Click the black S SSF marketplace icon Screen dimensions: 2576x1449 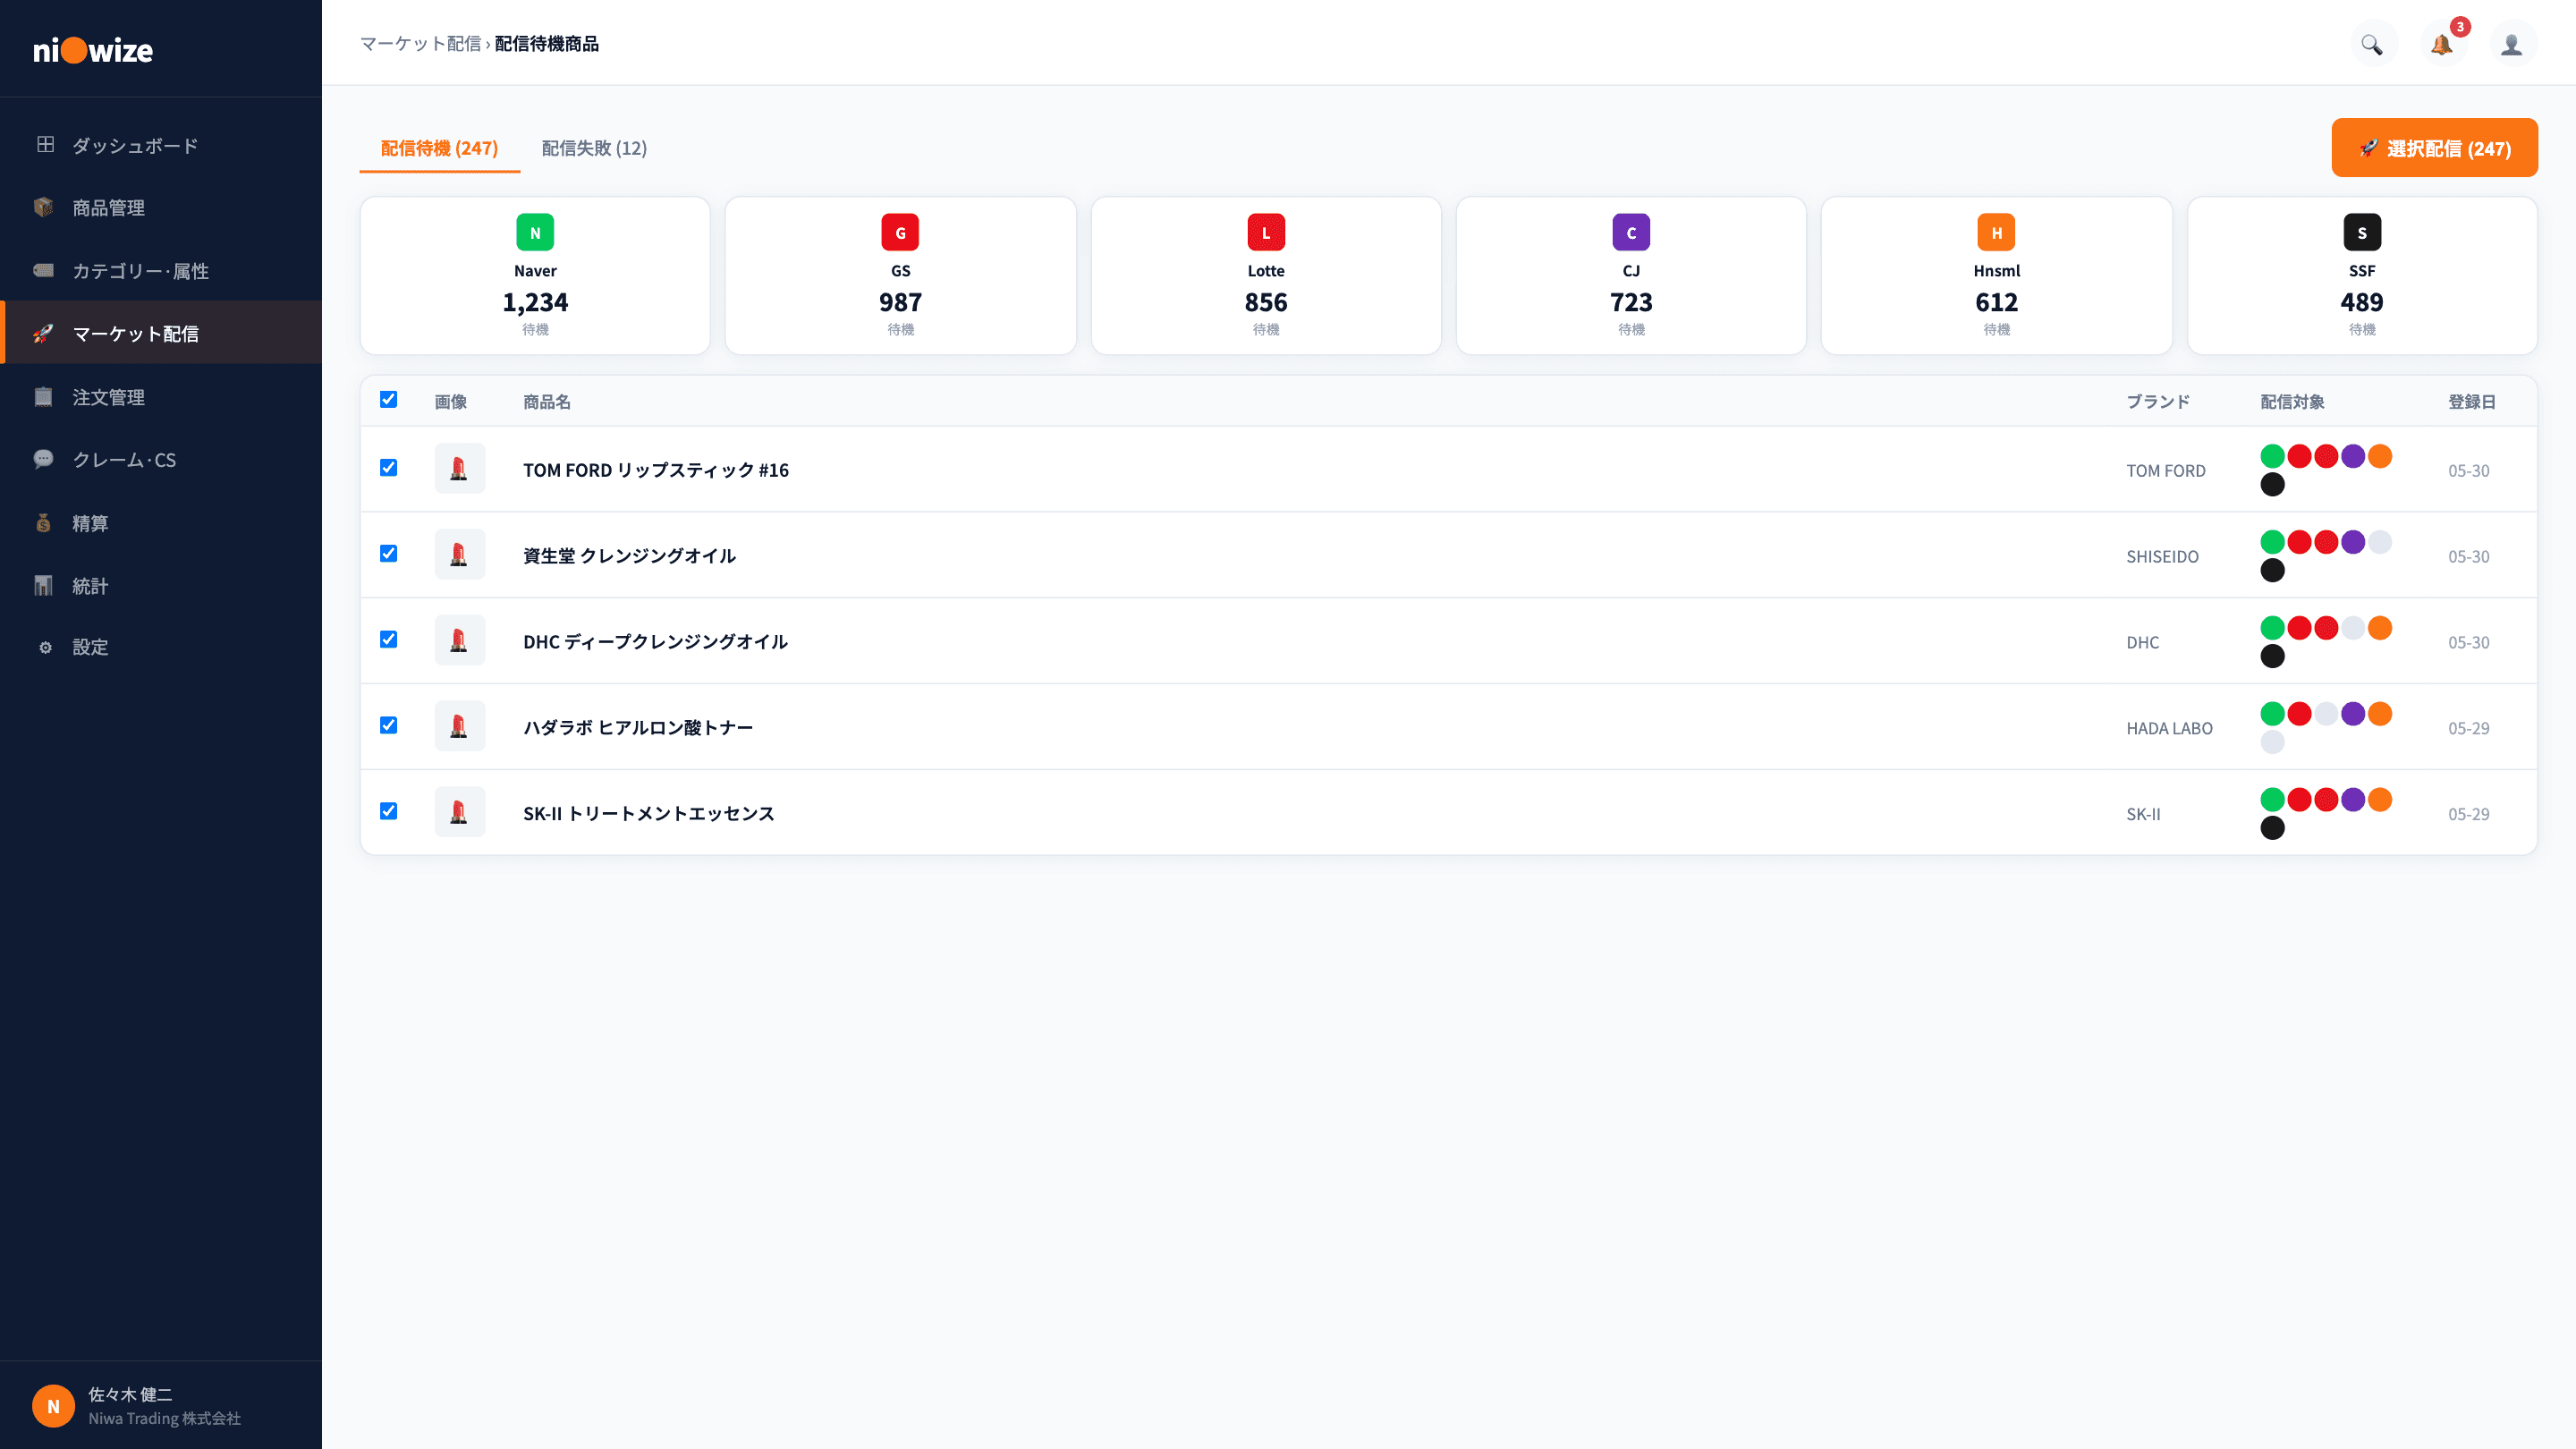click(x=2362, y=232)
